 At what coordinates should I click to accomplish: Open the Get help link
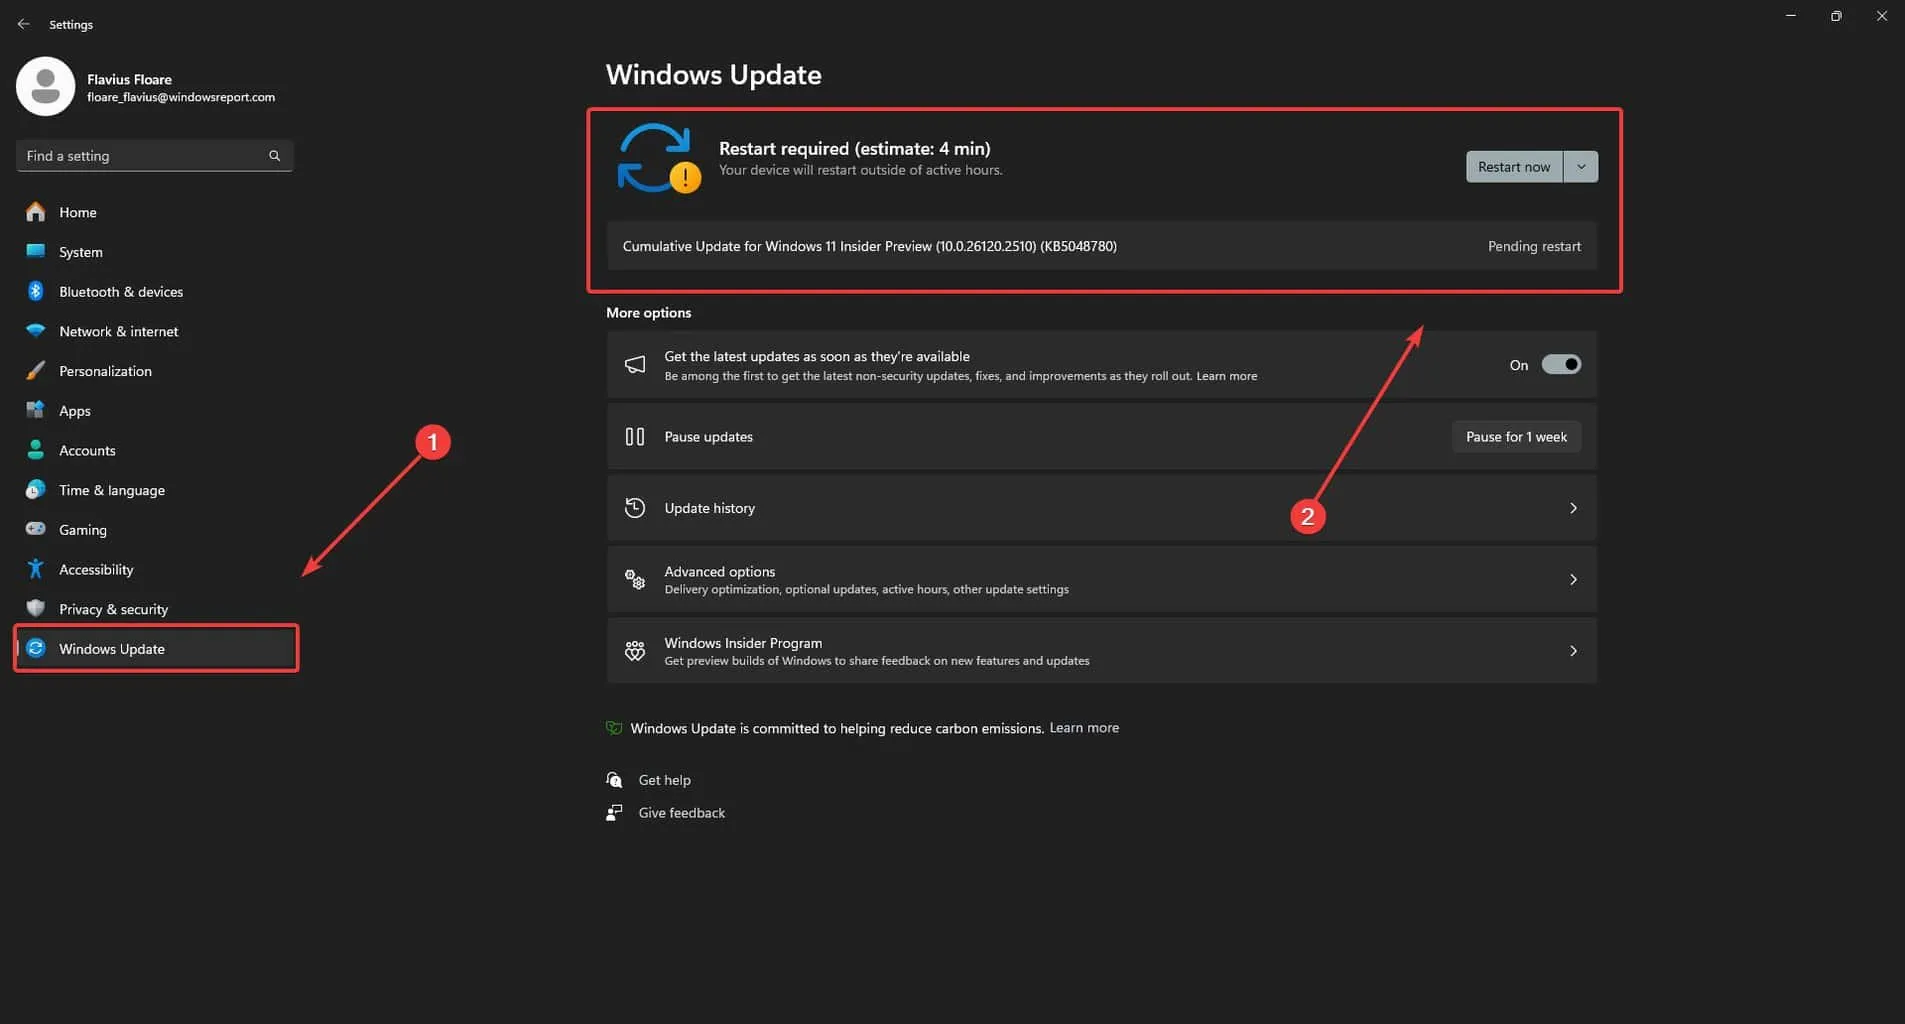coord(664,780)
